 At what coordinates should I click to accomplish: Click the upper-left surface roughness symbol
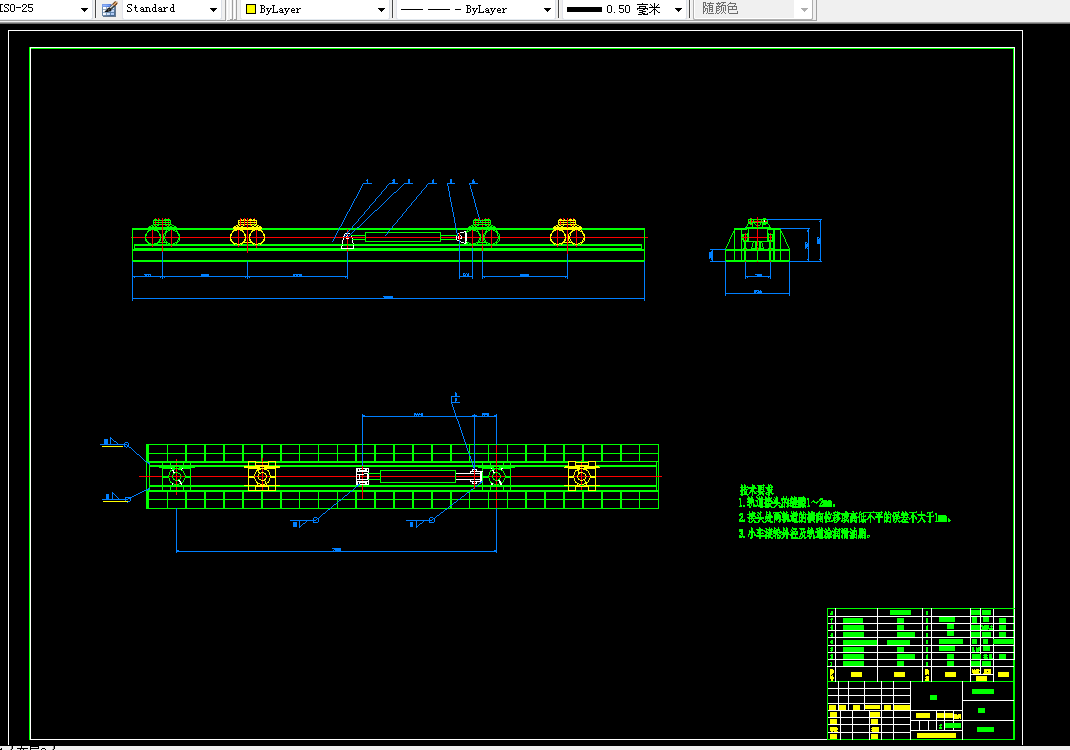[x=114, y=443]
